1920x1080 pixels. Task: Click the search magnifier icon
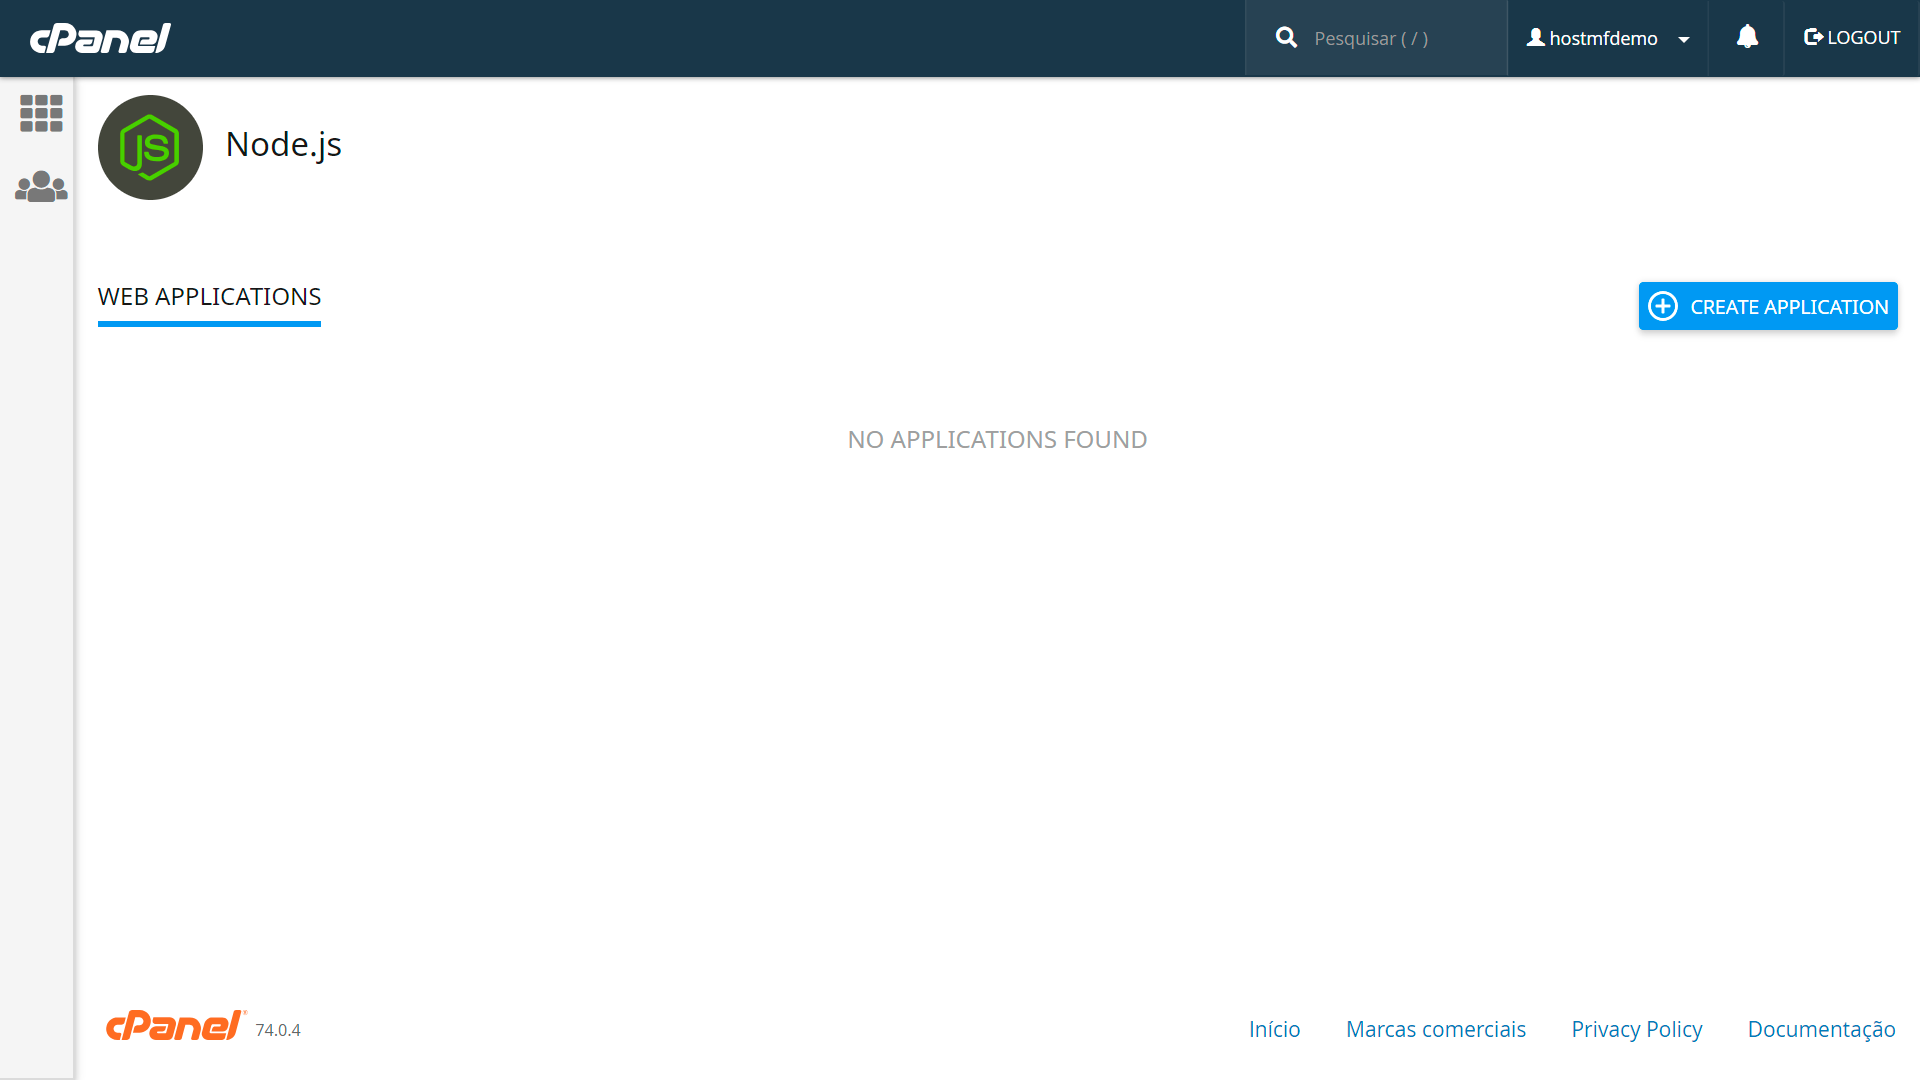[1286, 38]
